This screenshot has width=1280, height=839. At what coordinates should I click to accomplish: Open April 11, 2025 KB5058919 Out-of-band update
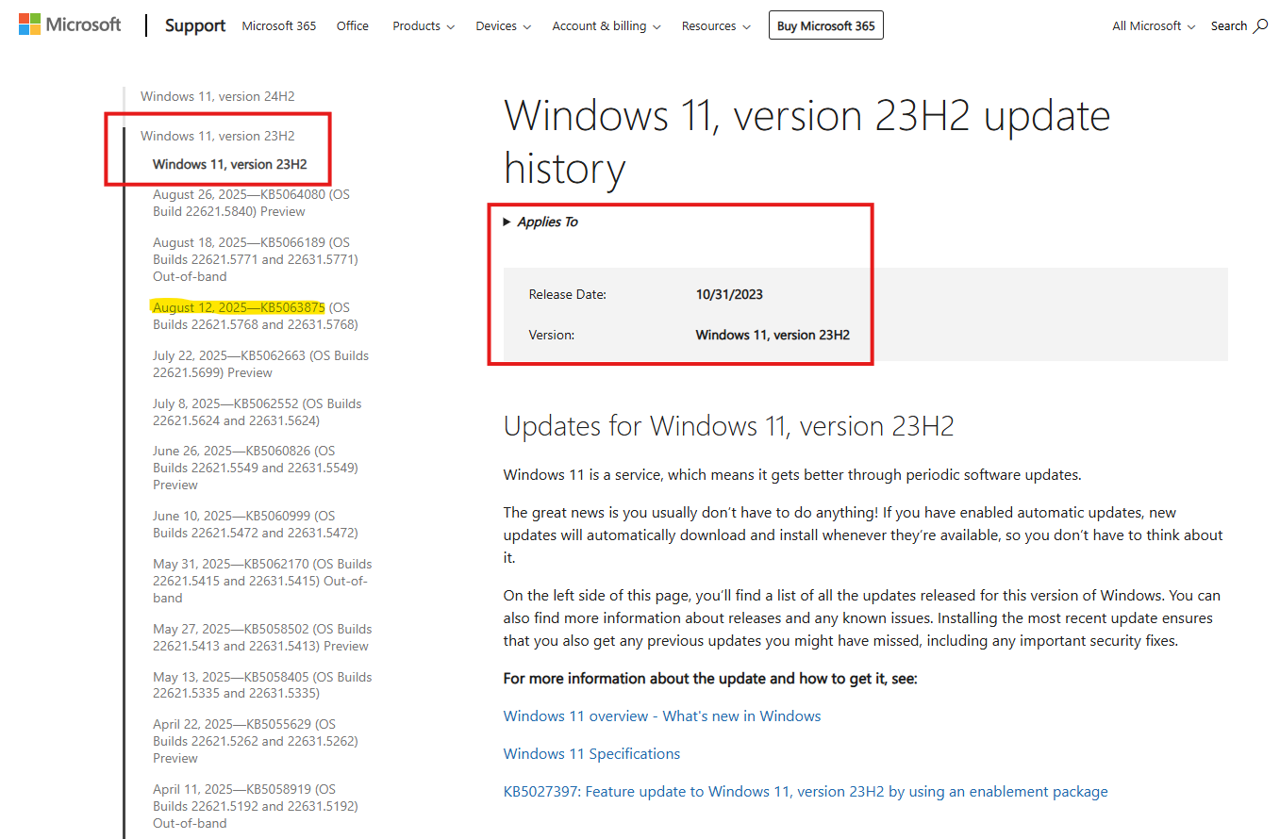255,806
